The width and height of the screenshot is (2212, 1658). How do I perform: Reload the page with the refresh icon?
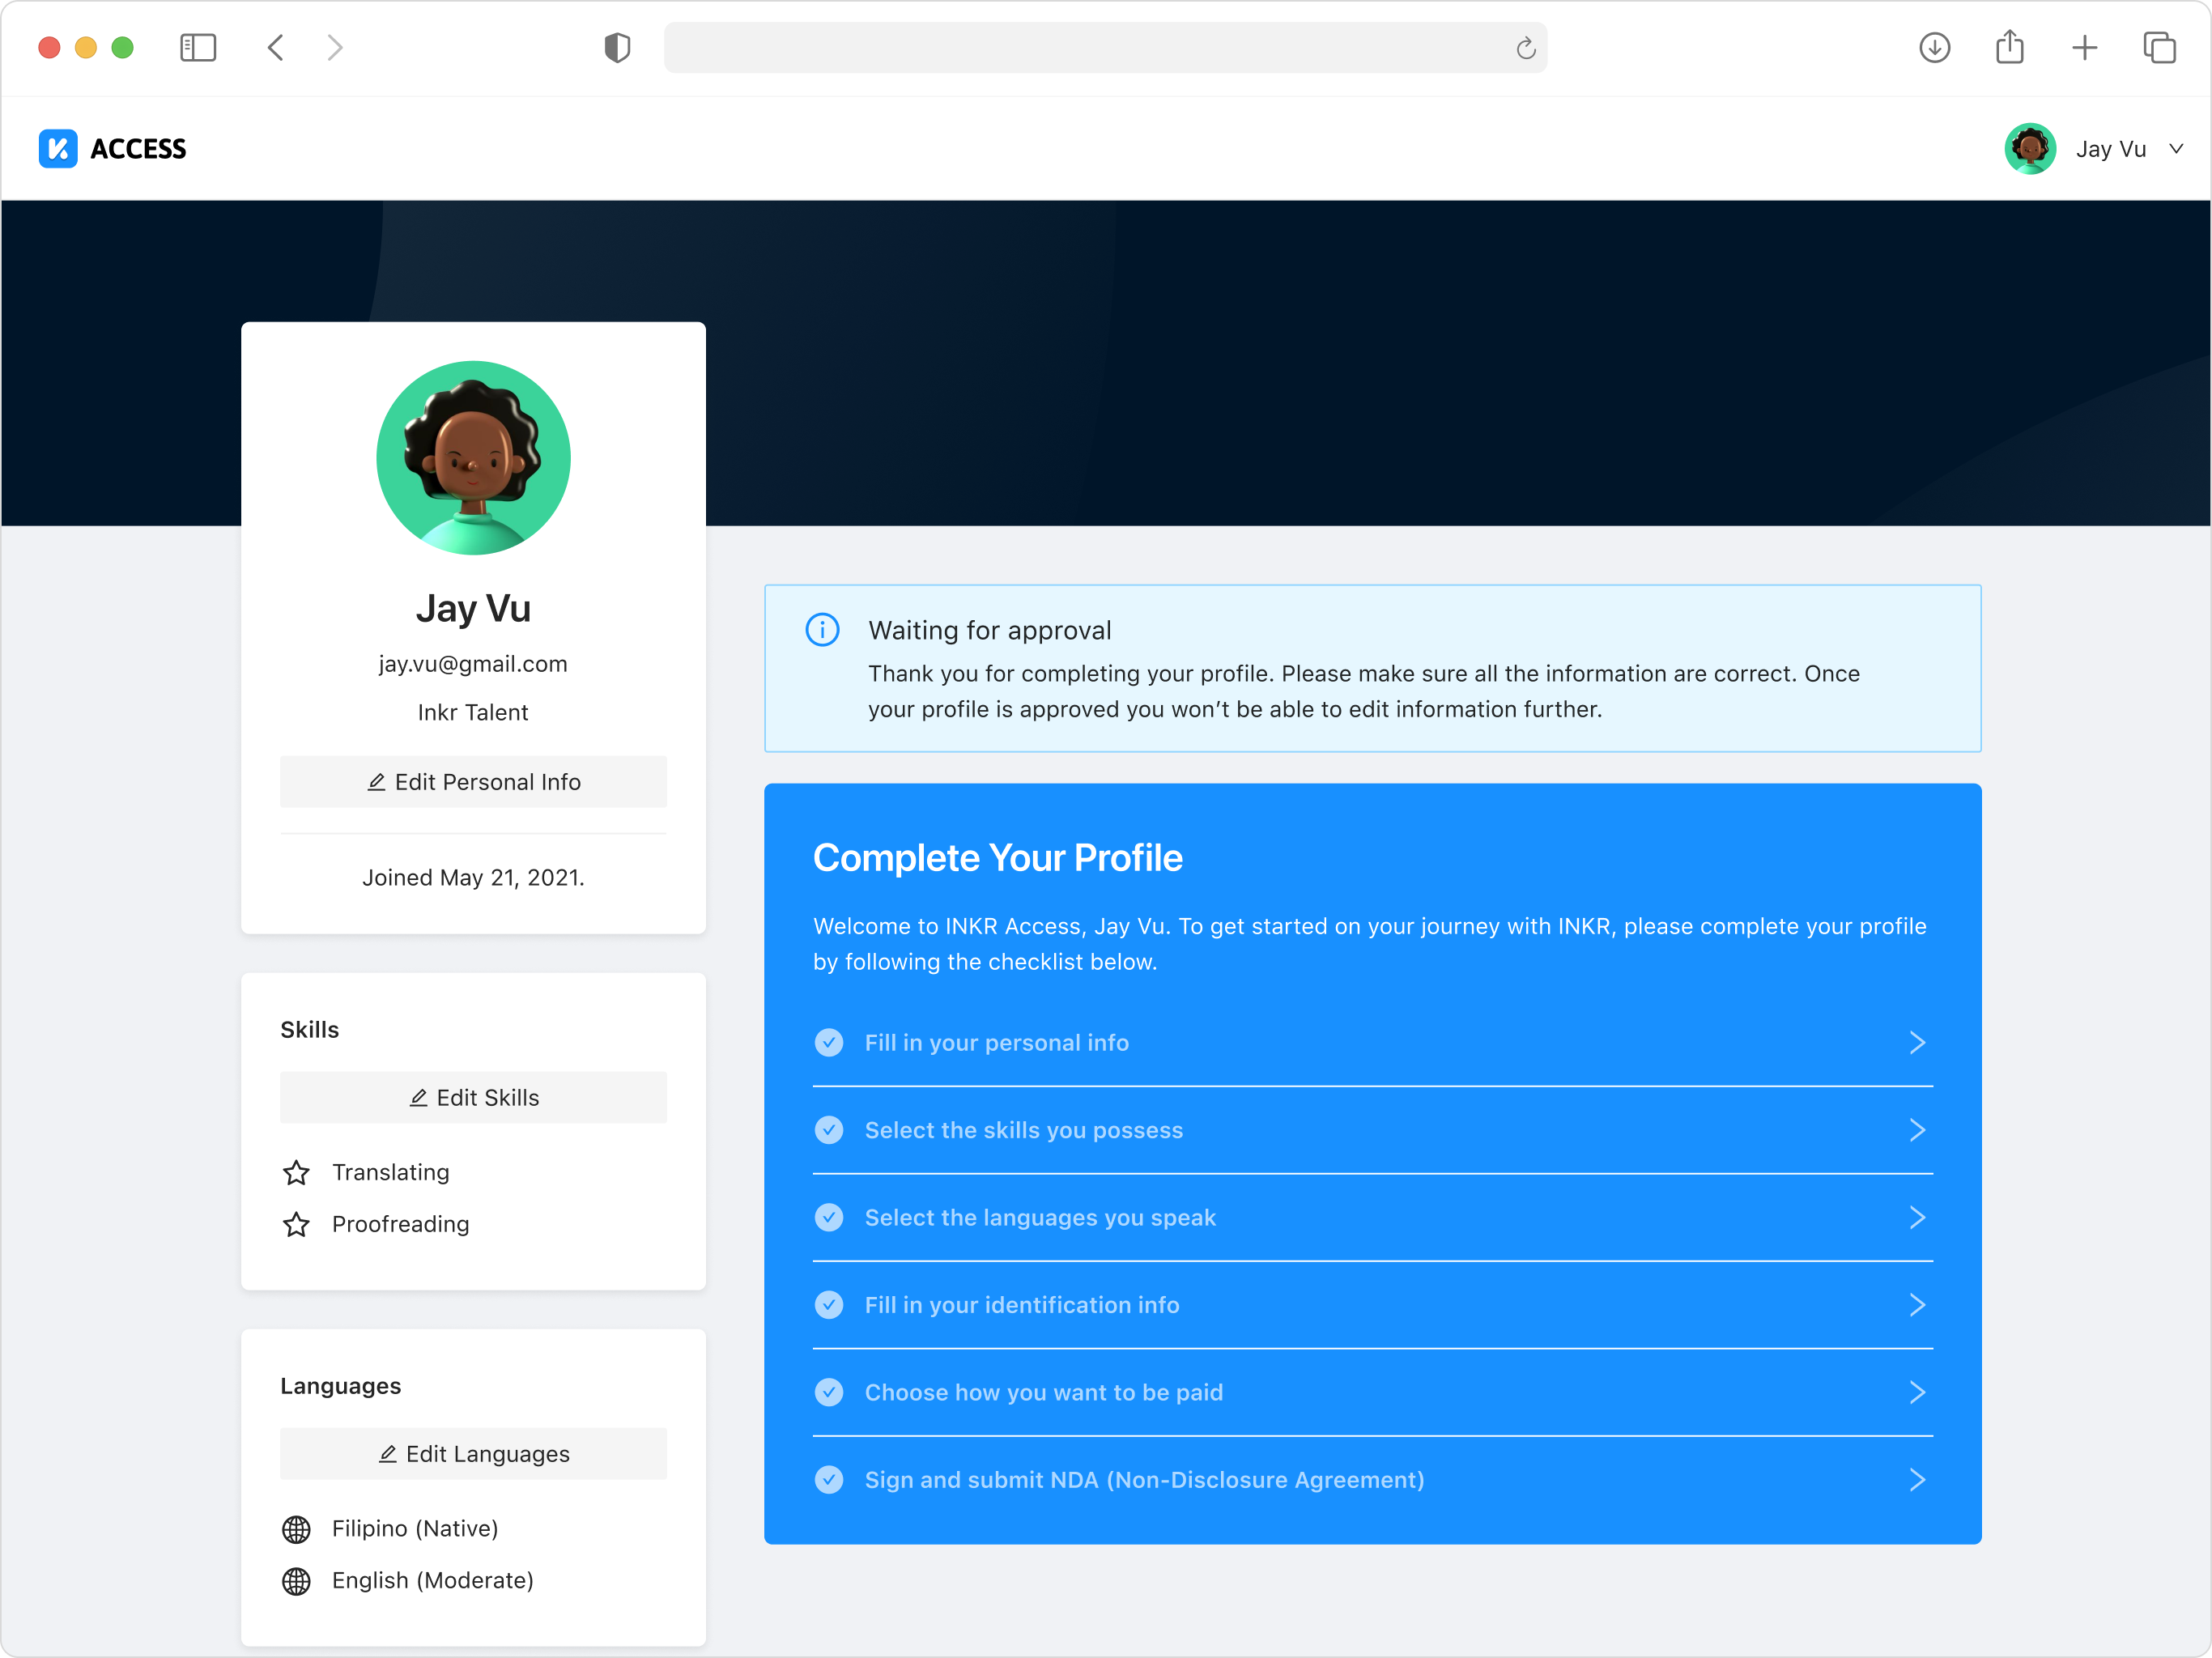pyautogui.click(x=1525, y=48)
